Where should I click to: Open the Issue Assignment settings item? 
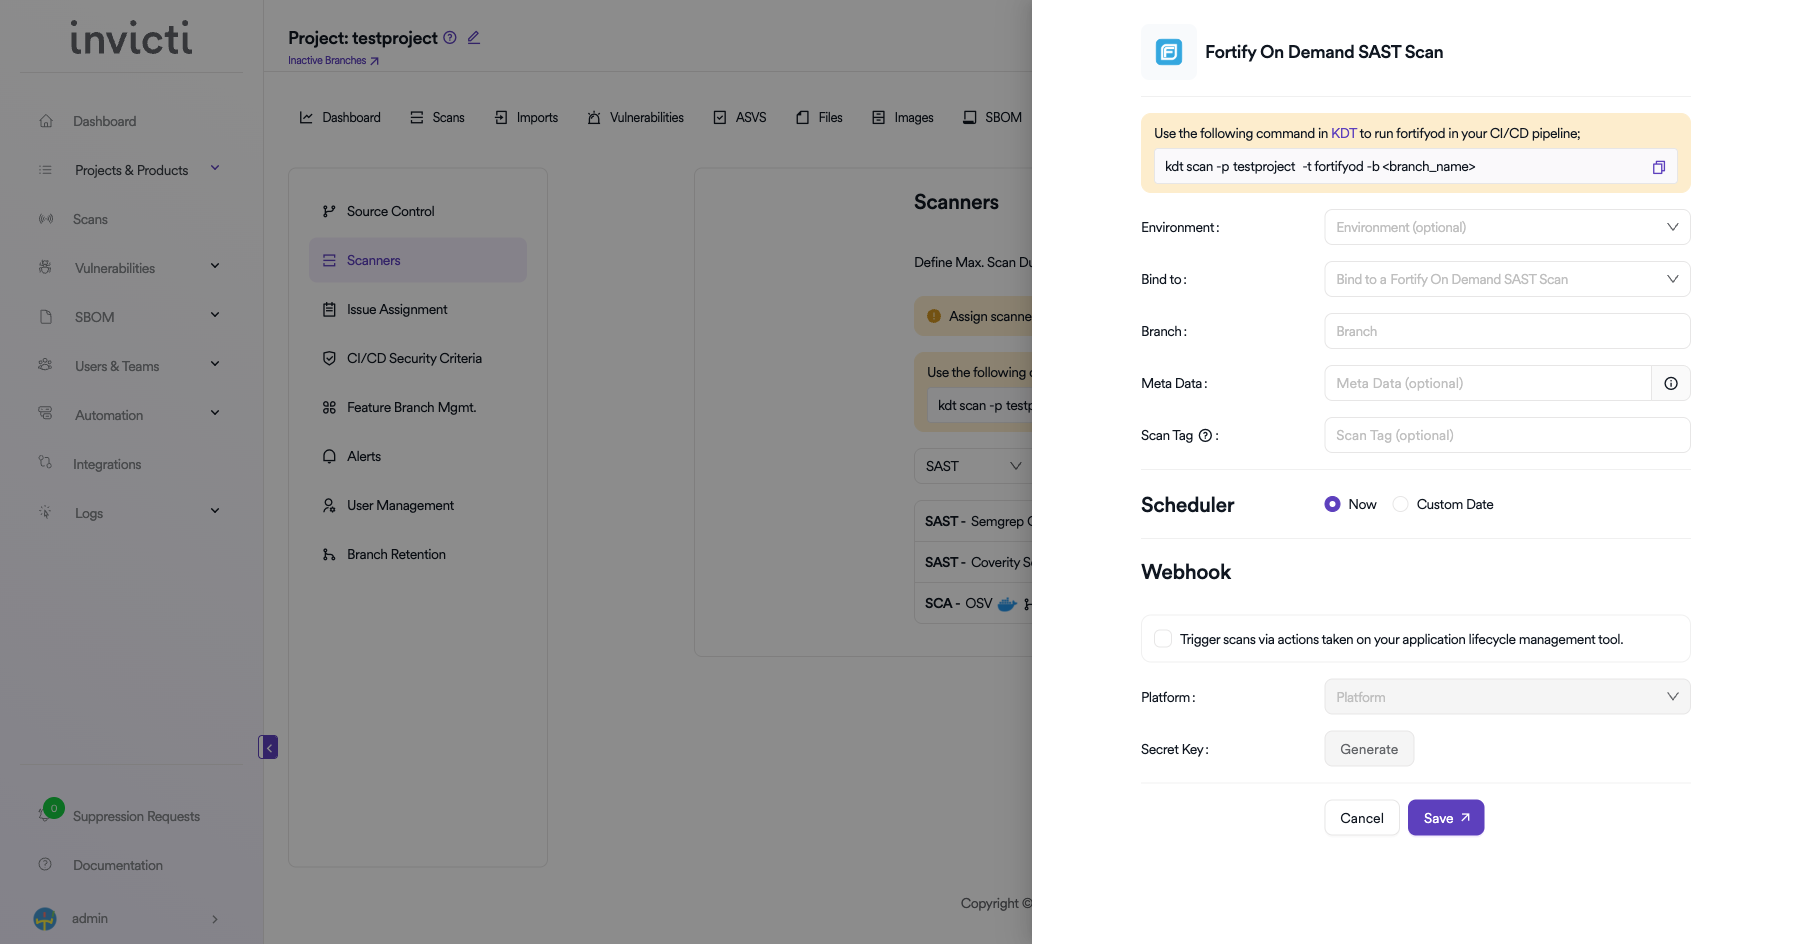click(x=397, y=310)
